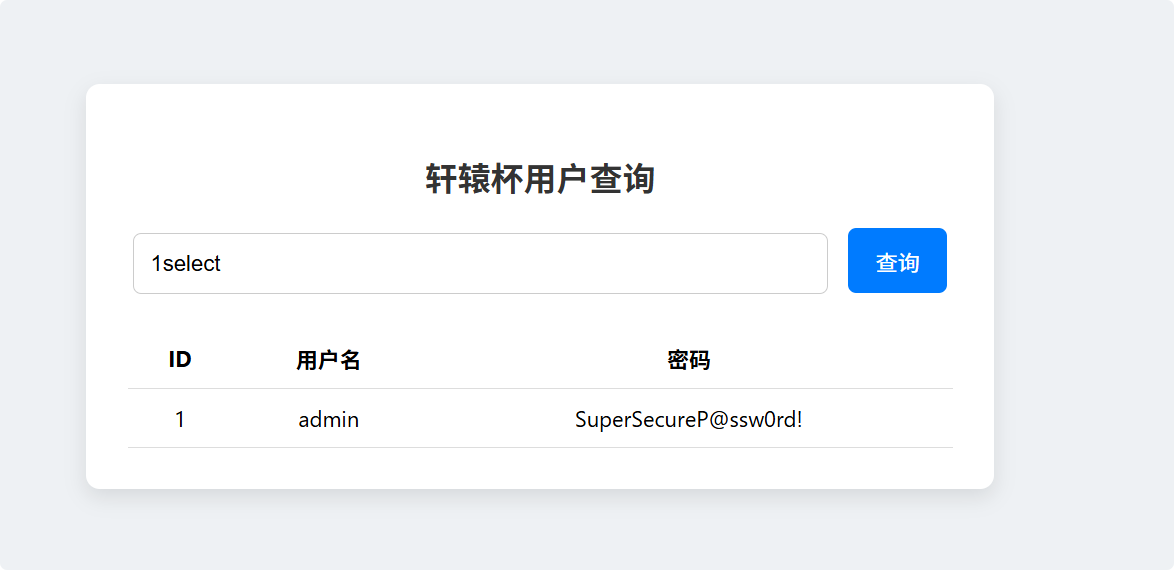Click white card area below the results table

541,468
